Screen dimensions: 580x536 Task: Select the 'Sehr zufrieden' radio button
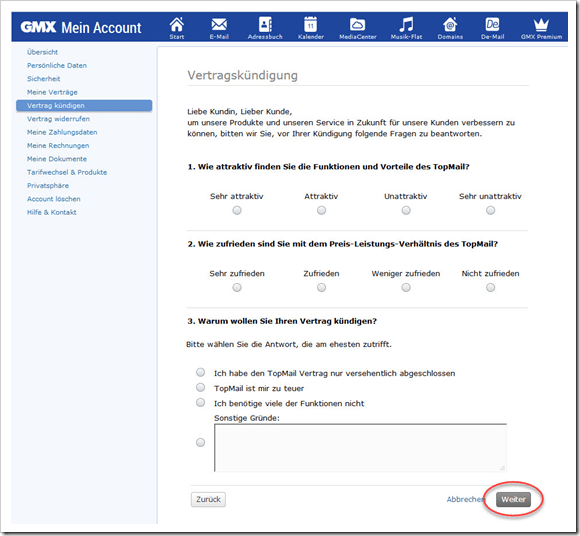[x=237, y=287]
